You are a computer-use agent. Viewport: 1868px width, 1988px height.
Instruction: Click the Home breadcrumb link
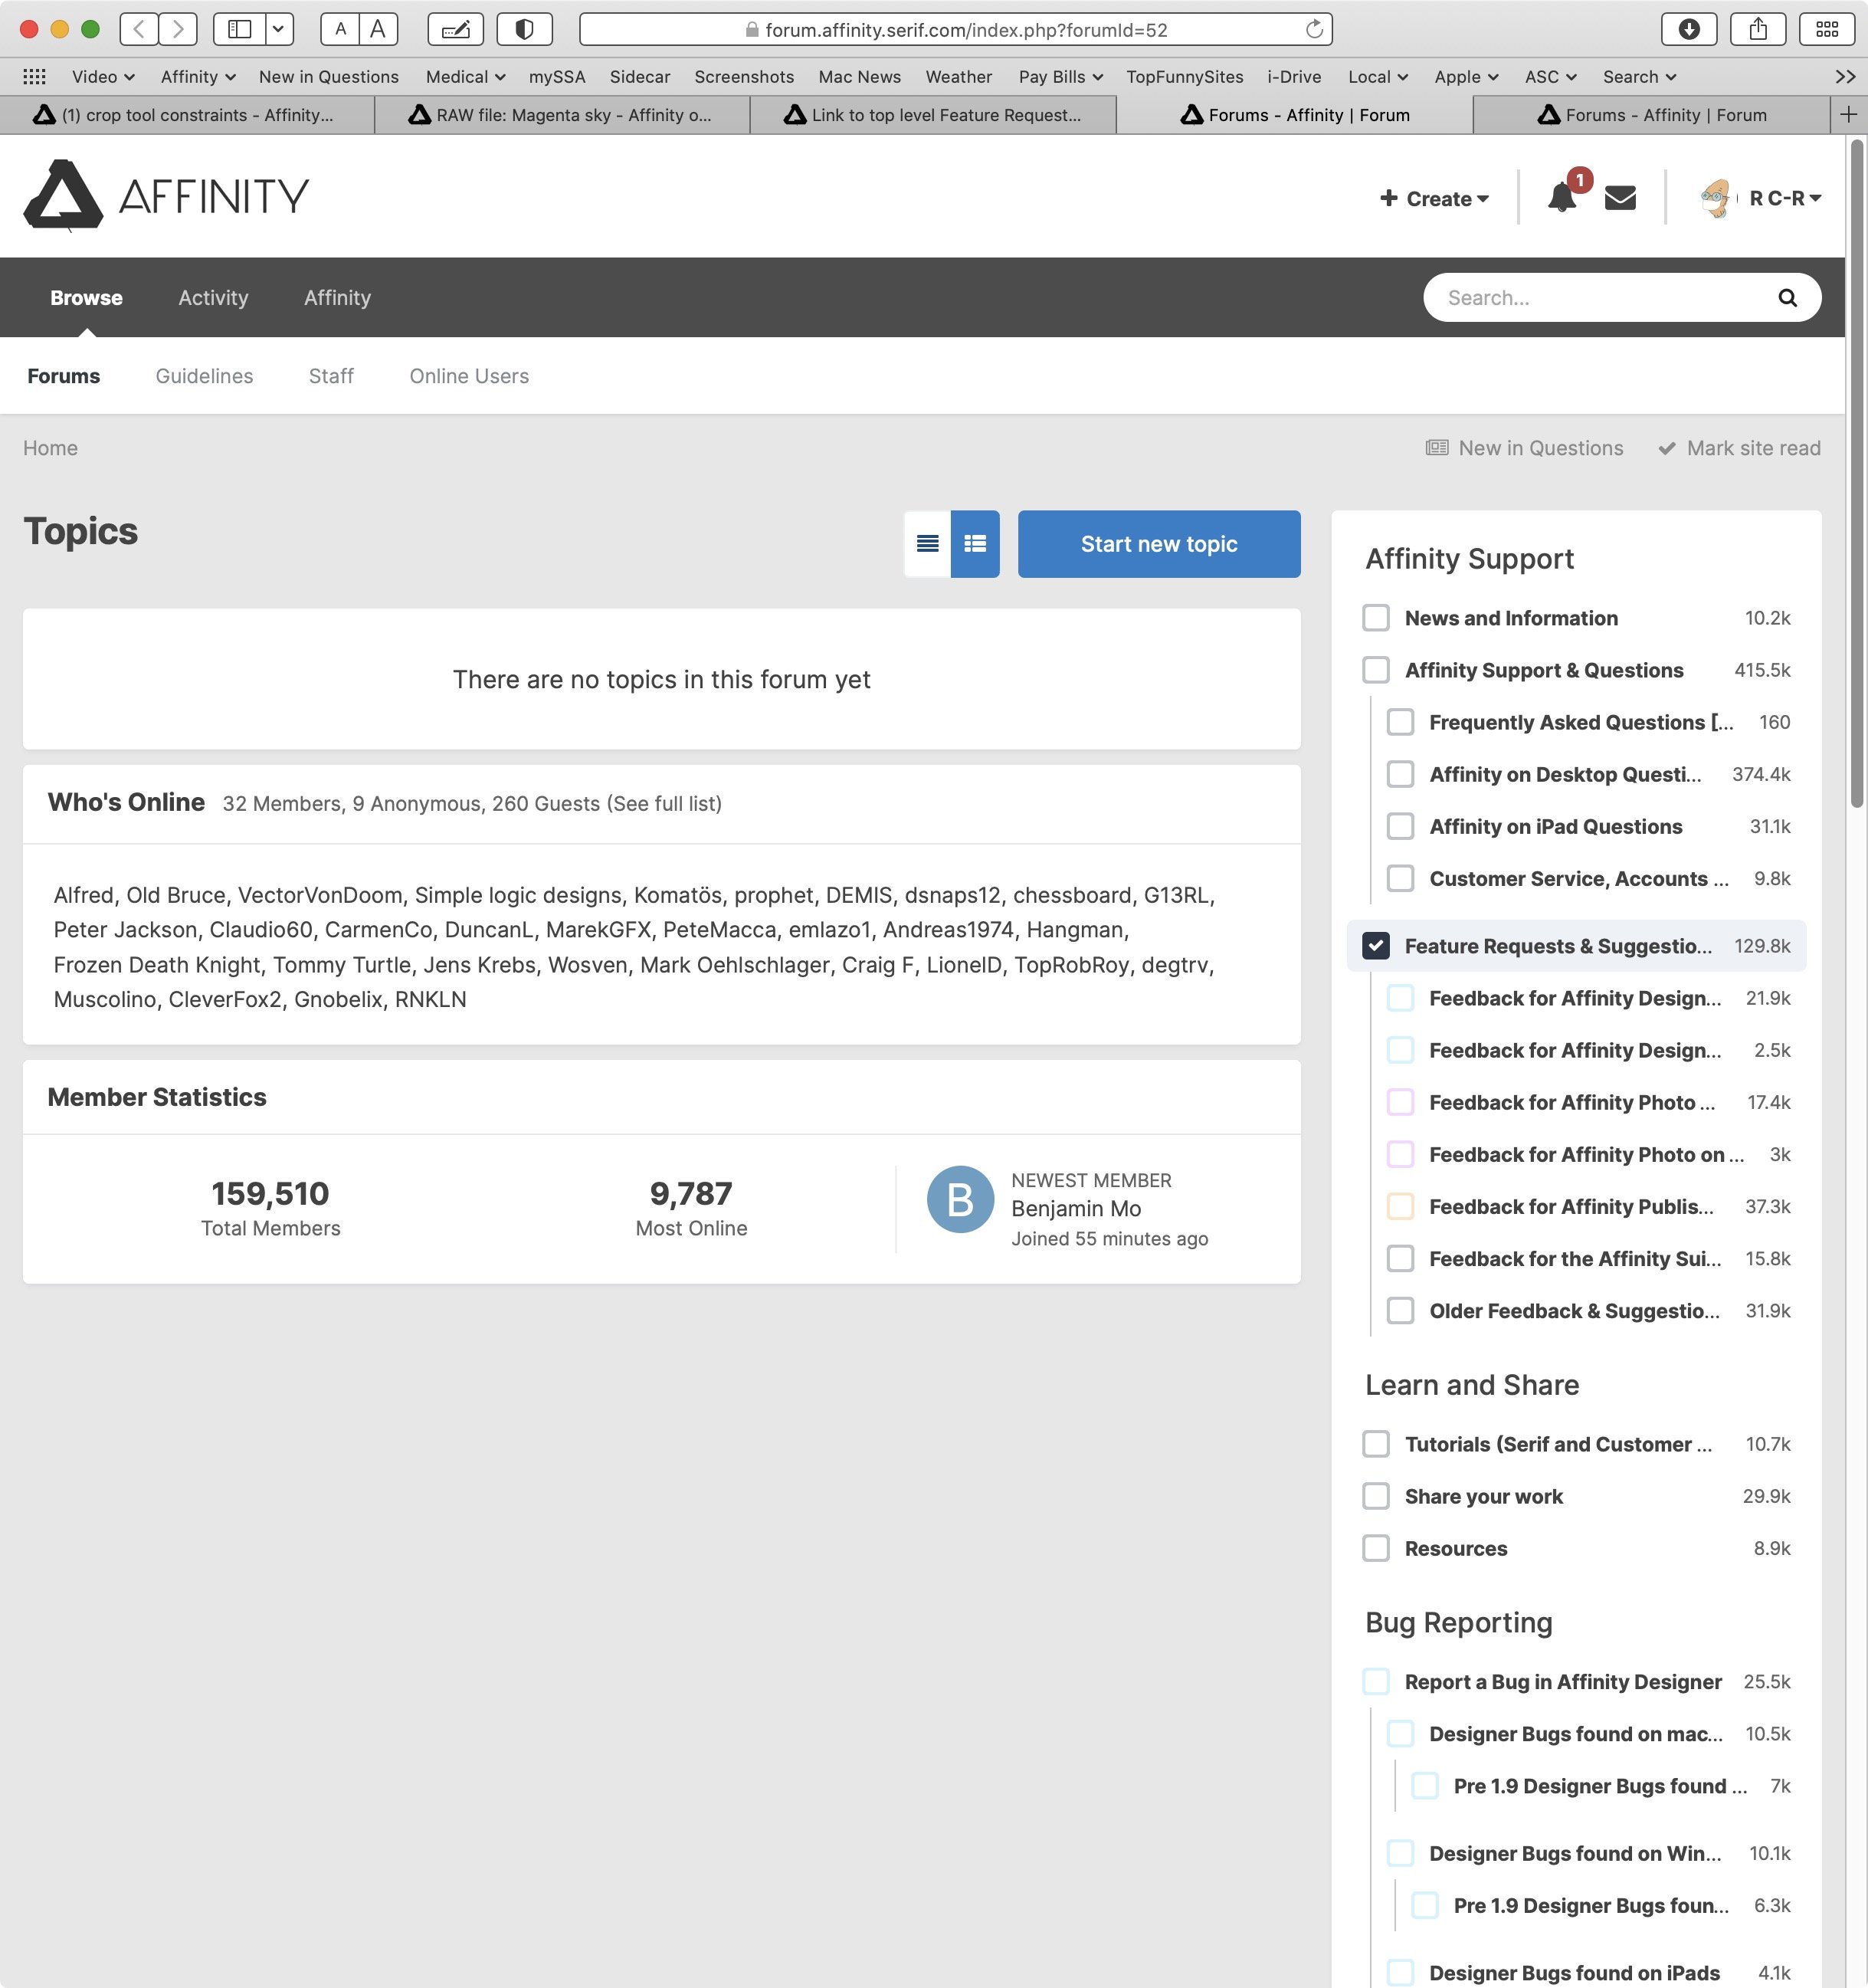point(50,448)
